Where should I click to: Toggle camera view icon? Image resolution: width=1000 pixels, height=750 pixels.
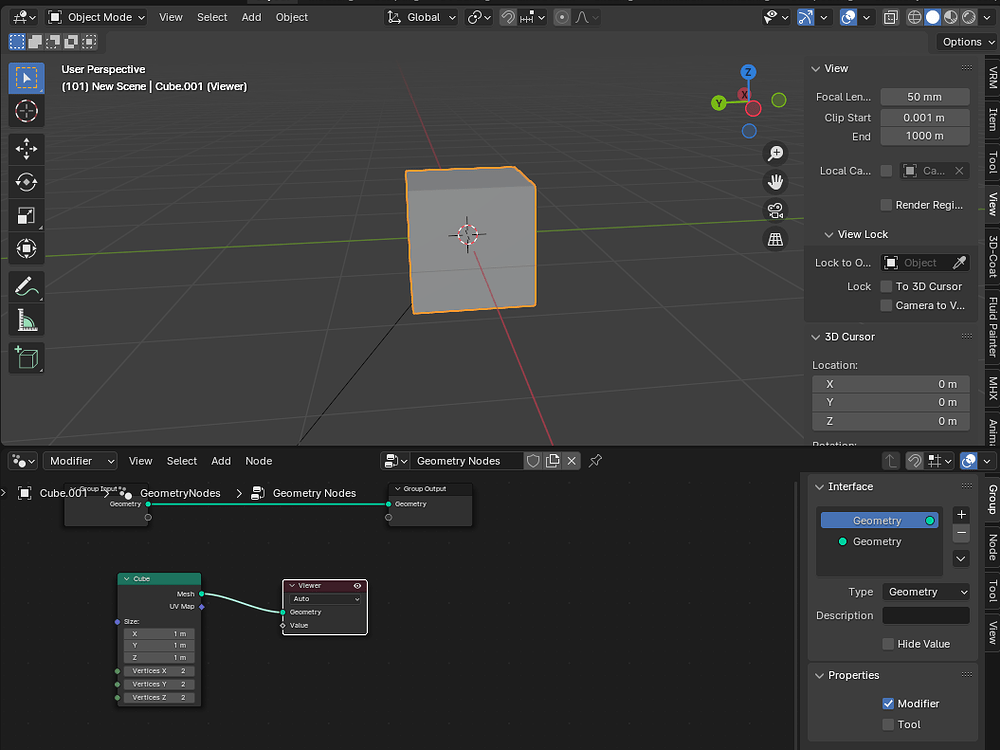[x=776, y=210]
